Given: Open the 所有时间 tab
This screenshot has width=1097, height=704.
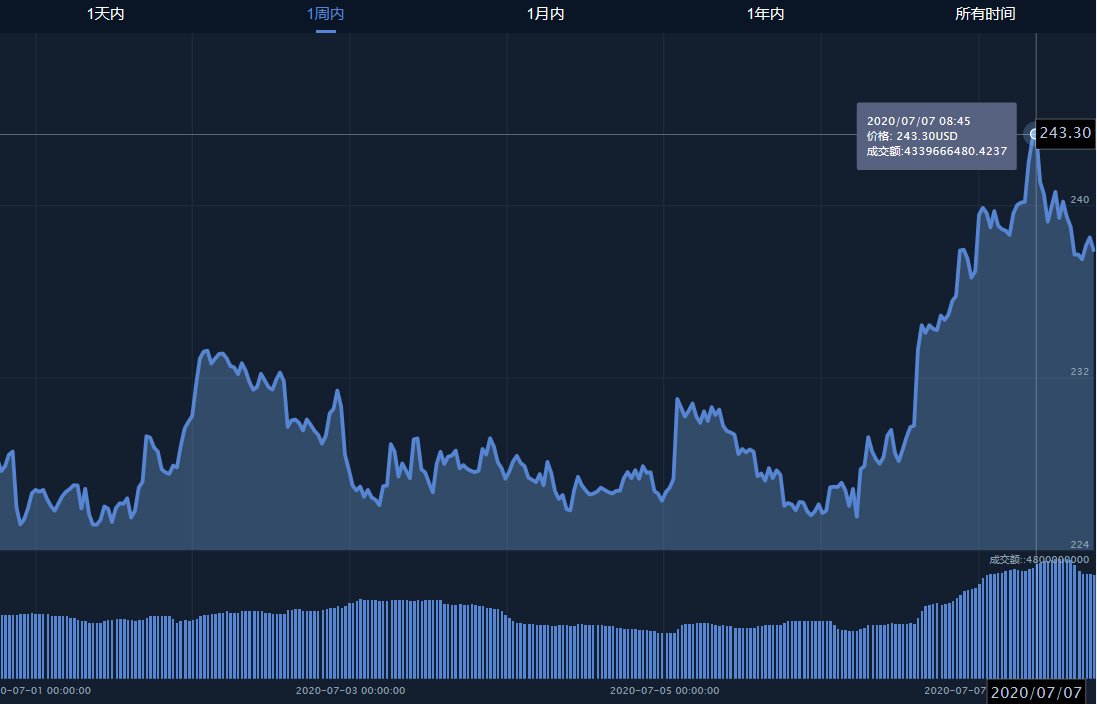Looking at the screenshot, I should pos(985,14).
